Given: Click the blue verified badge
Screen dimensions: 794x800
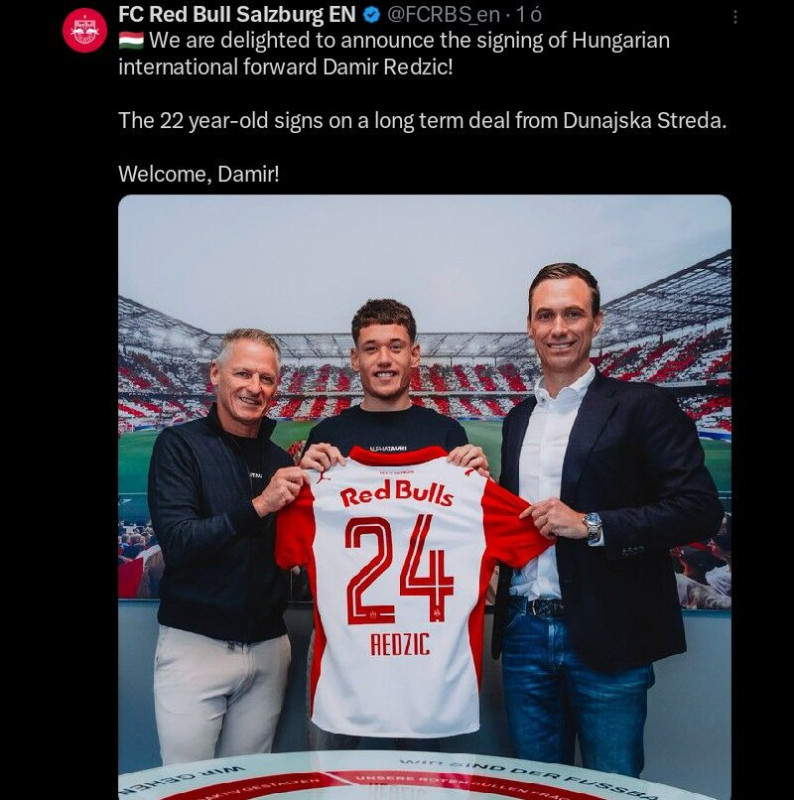Looking at the screenshot, I should (x=371, y=15).
